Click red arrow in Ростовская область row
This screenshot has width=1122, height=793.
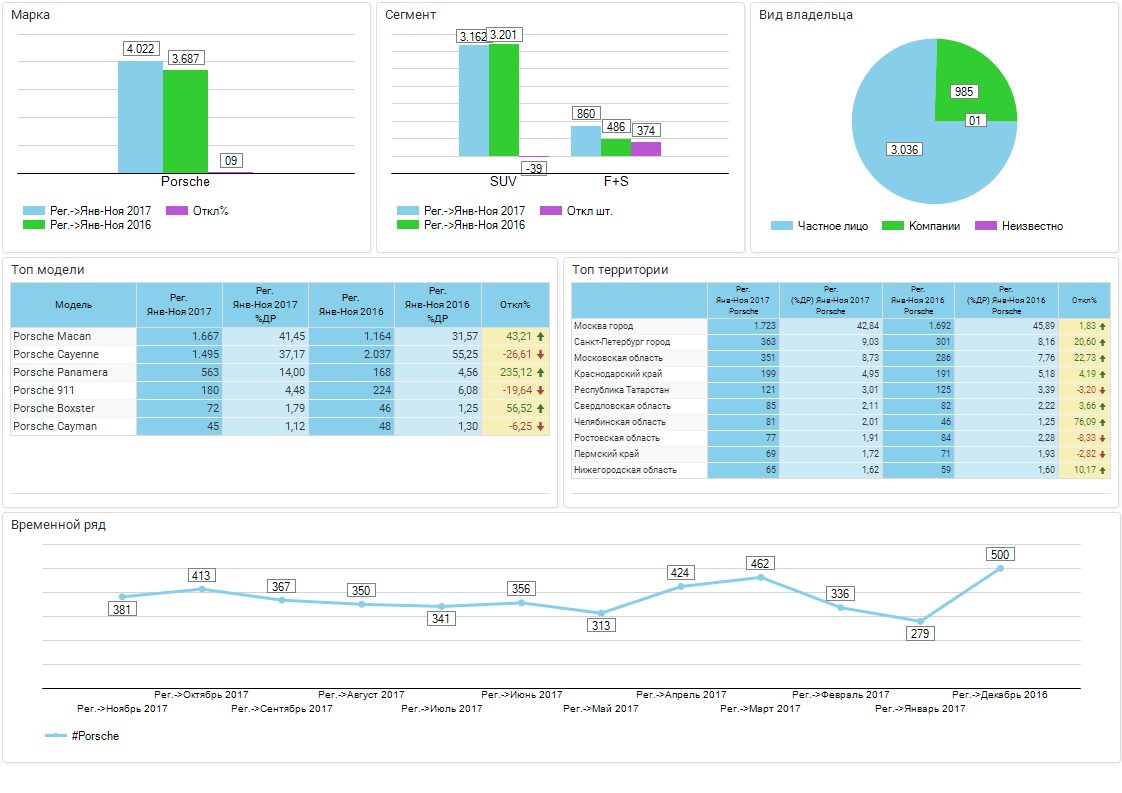pyautogui.click(x=1103, y=438)
